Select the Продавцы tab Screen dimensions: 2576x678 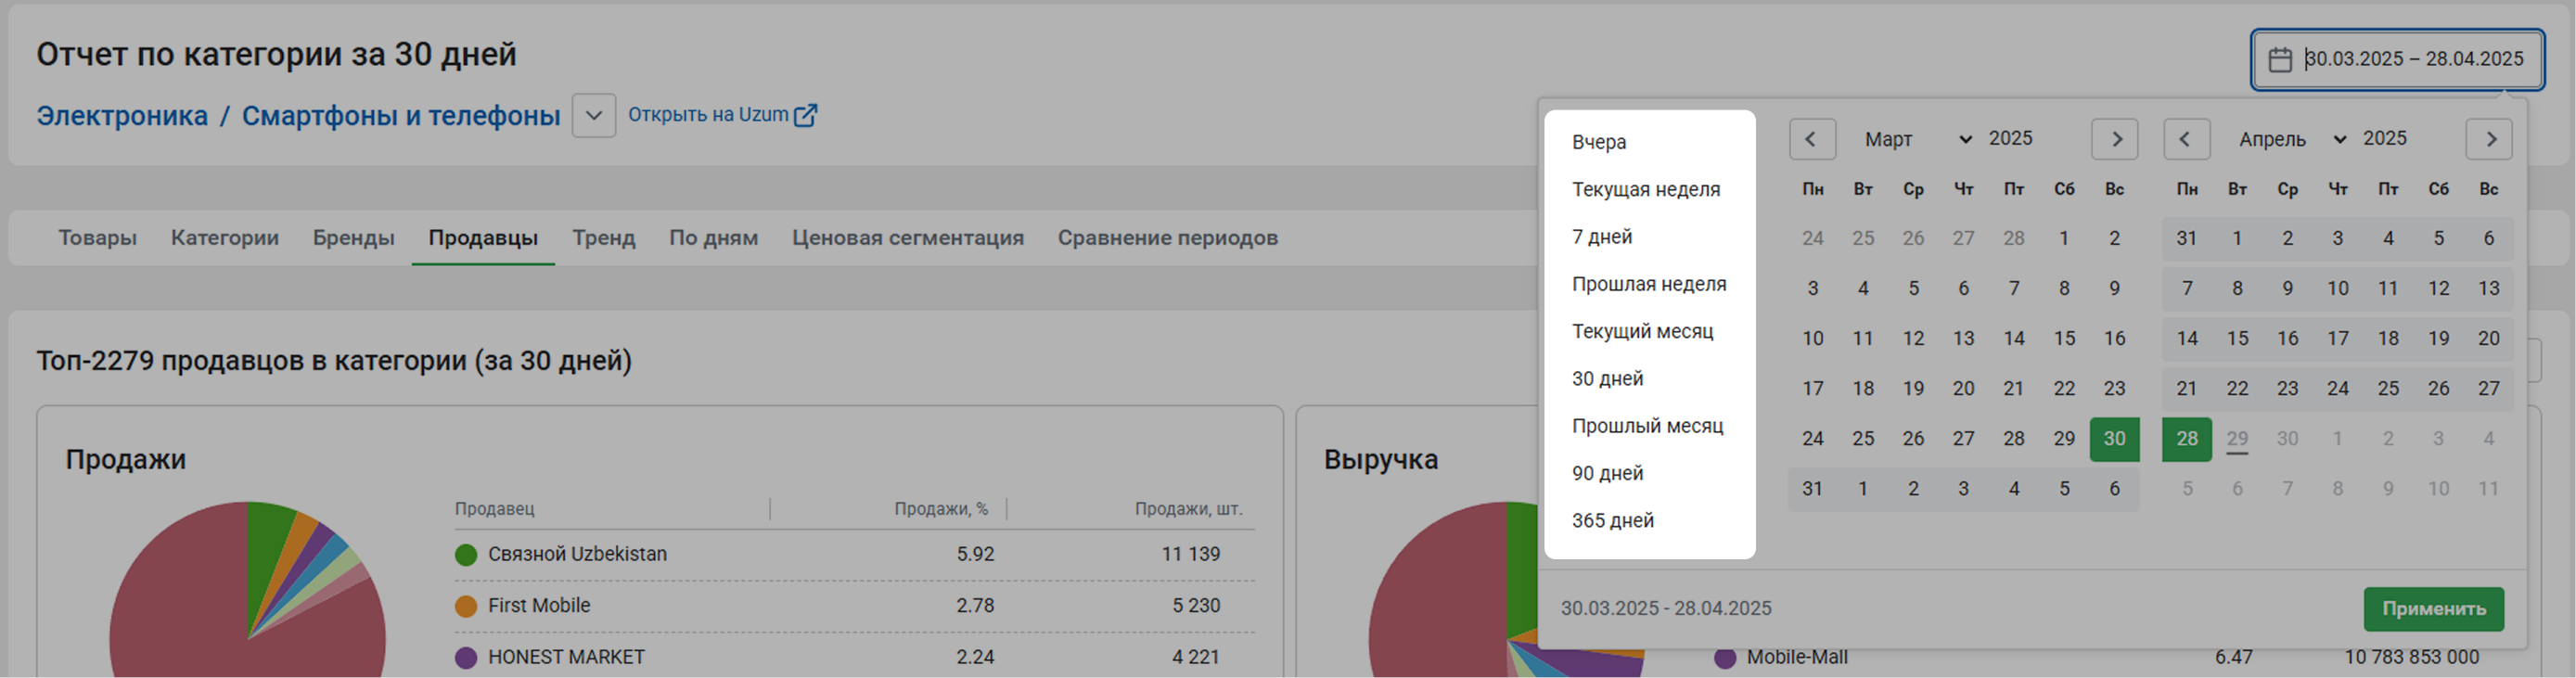pyautogui.click(x=483, y=238)
